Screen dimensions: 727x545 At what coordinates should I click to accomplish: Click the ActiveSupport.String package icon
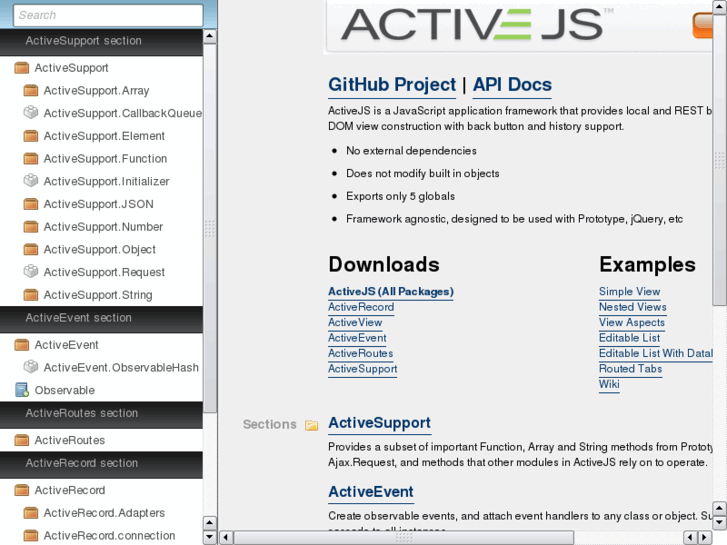tap(31, 295)
